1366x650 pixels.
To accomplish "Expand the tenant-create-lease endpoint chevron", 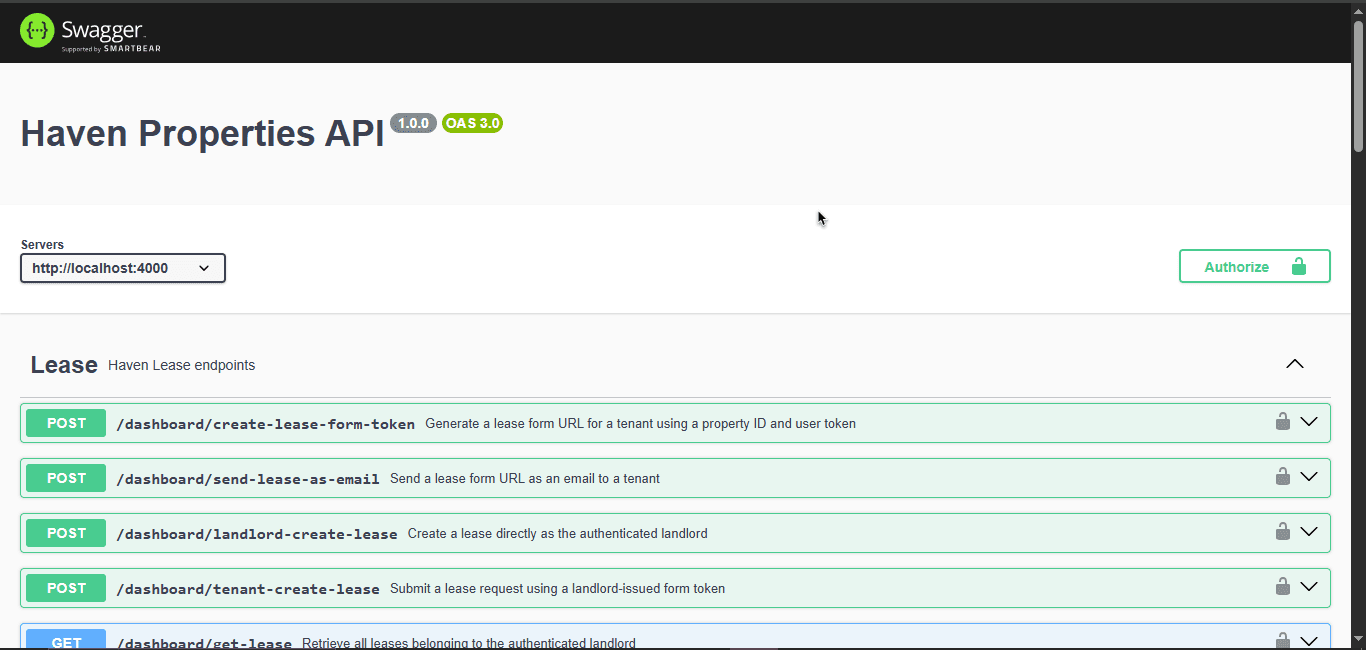I will (1309, 587).
